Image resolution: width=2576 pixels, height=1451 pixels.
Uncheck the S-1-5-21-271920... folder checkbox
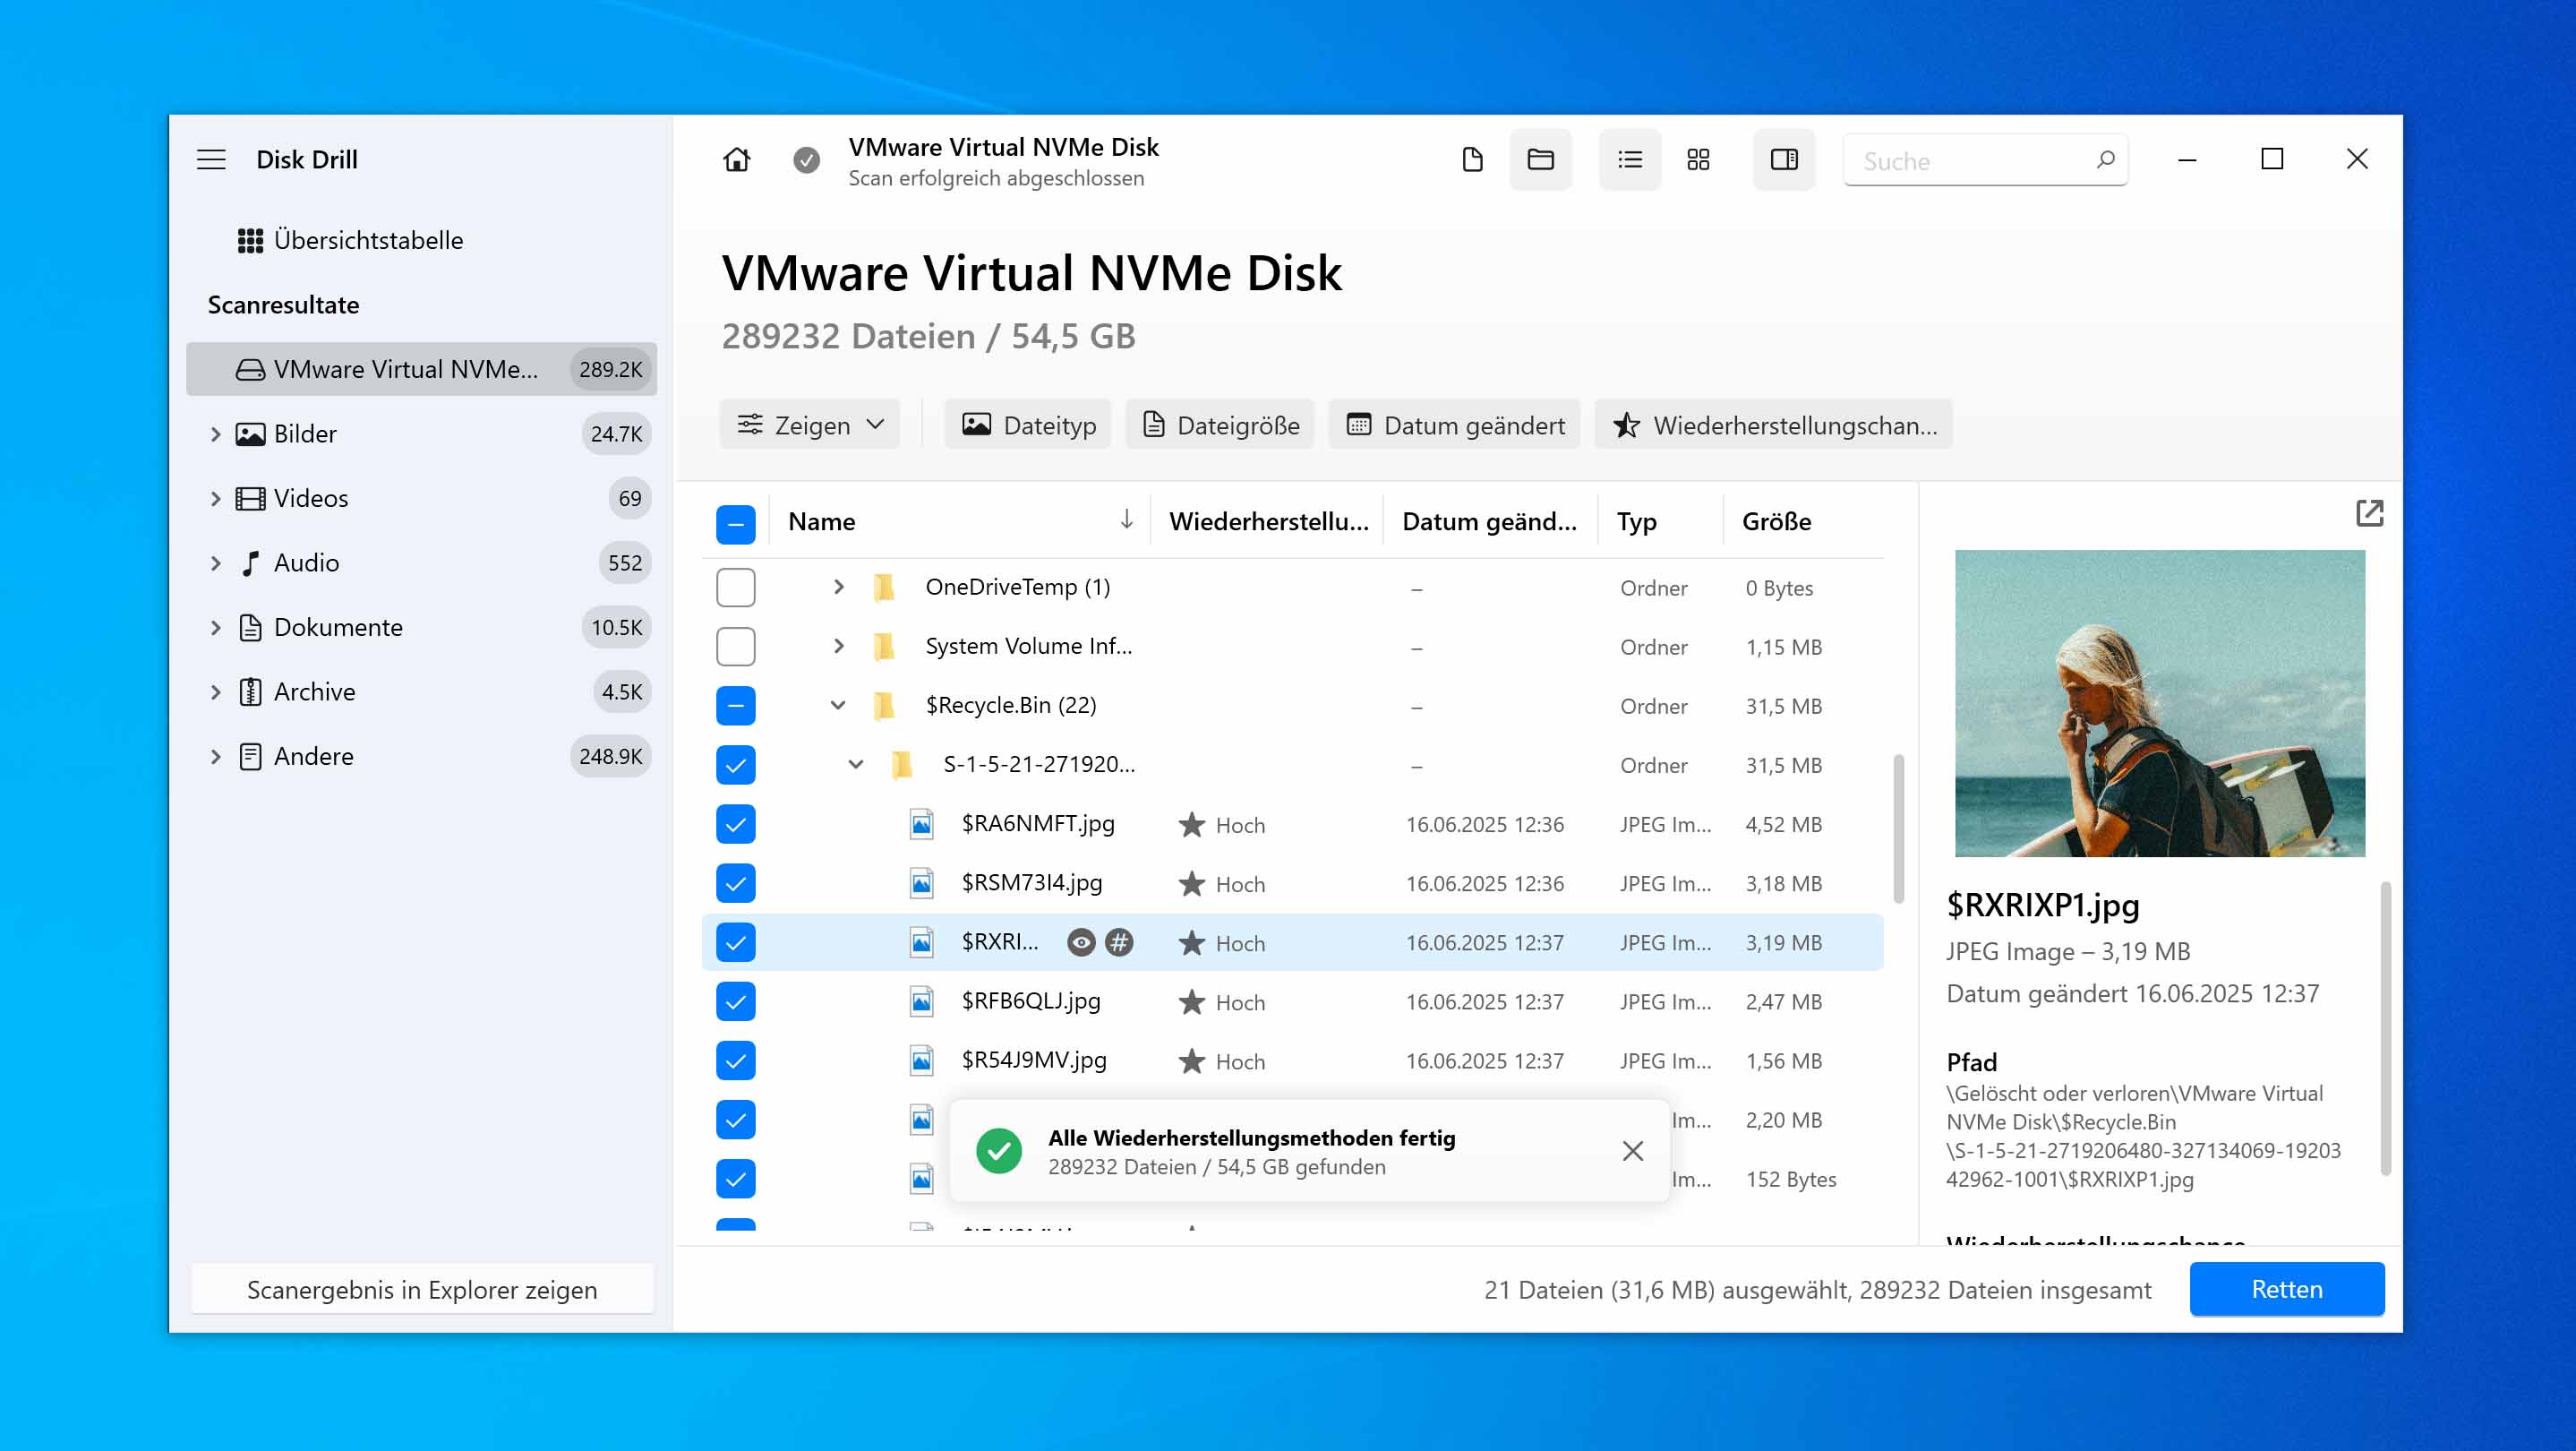[x=735, y=765]
